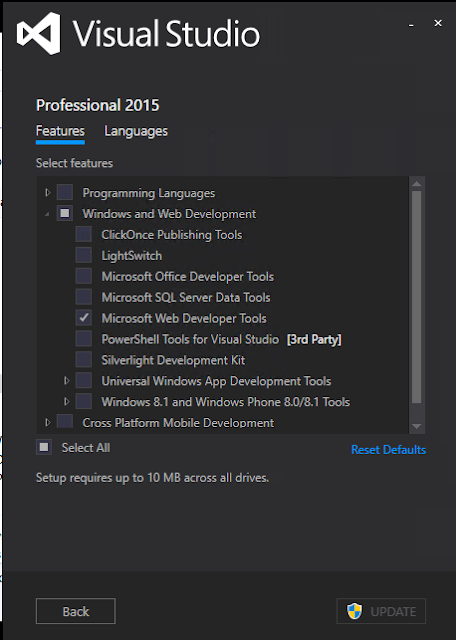Viewport: 456px width, 640px height.
Task: Expand Cross Platform Mobile Development node
Action: point(48,422)
